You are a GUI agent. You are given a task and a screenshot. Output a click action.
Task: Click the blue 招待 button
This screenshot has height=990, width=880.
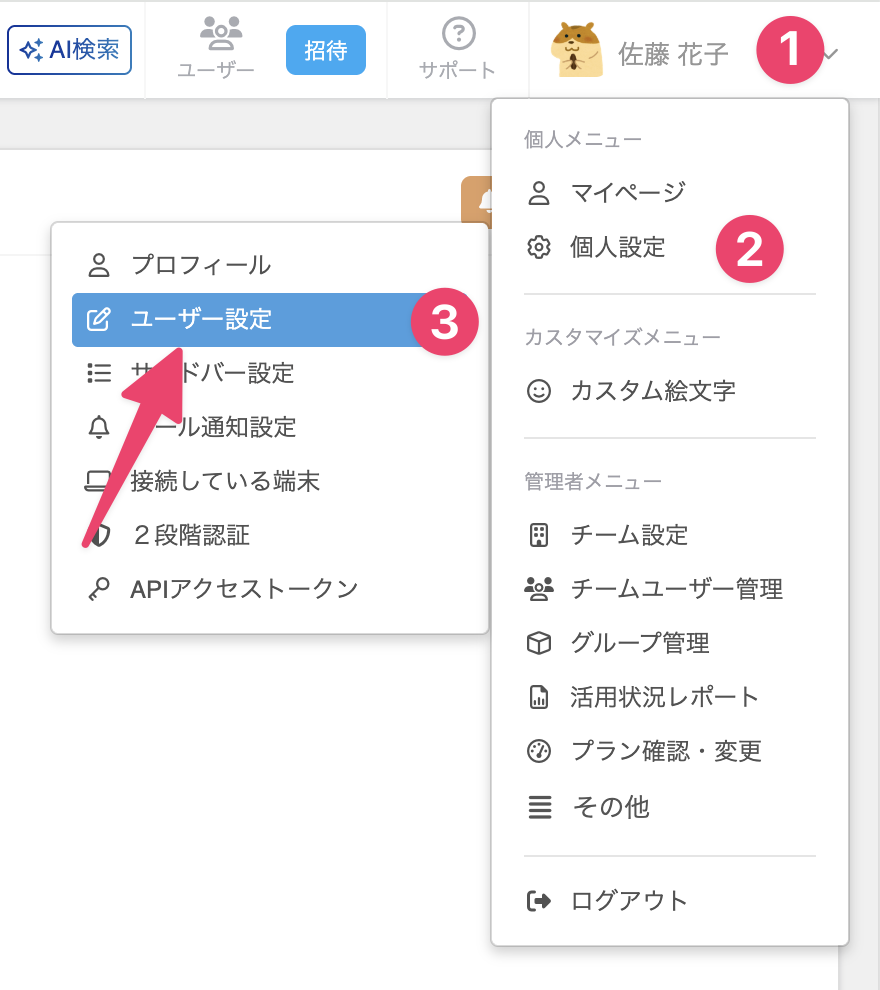326,50
